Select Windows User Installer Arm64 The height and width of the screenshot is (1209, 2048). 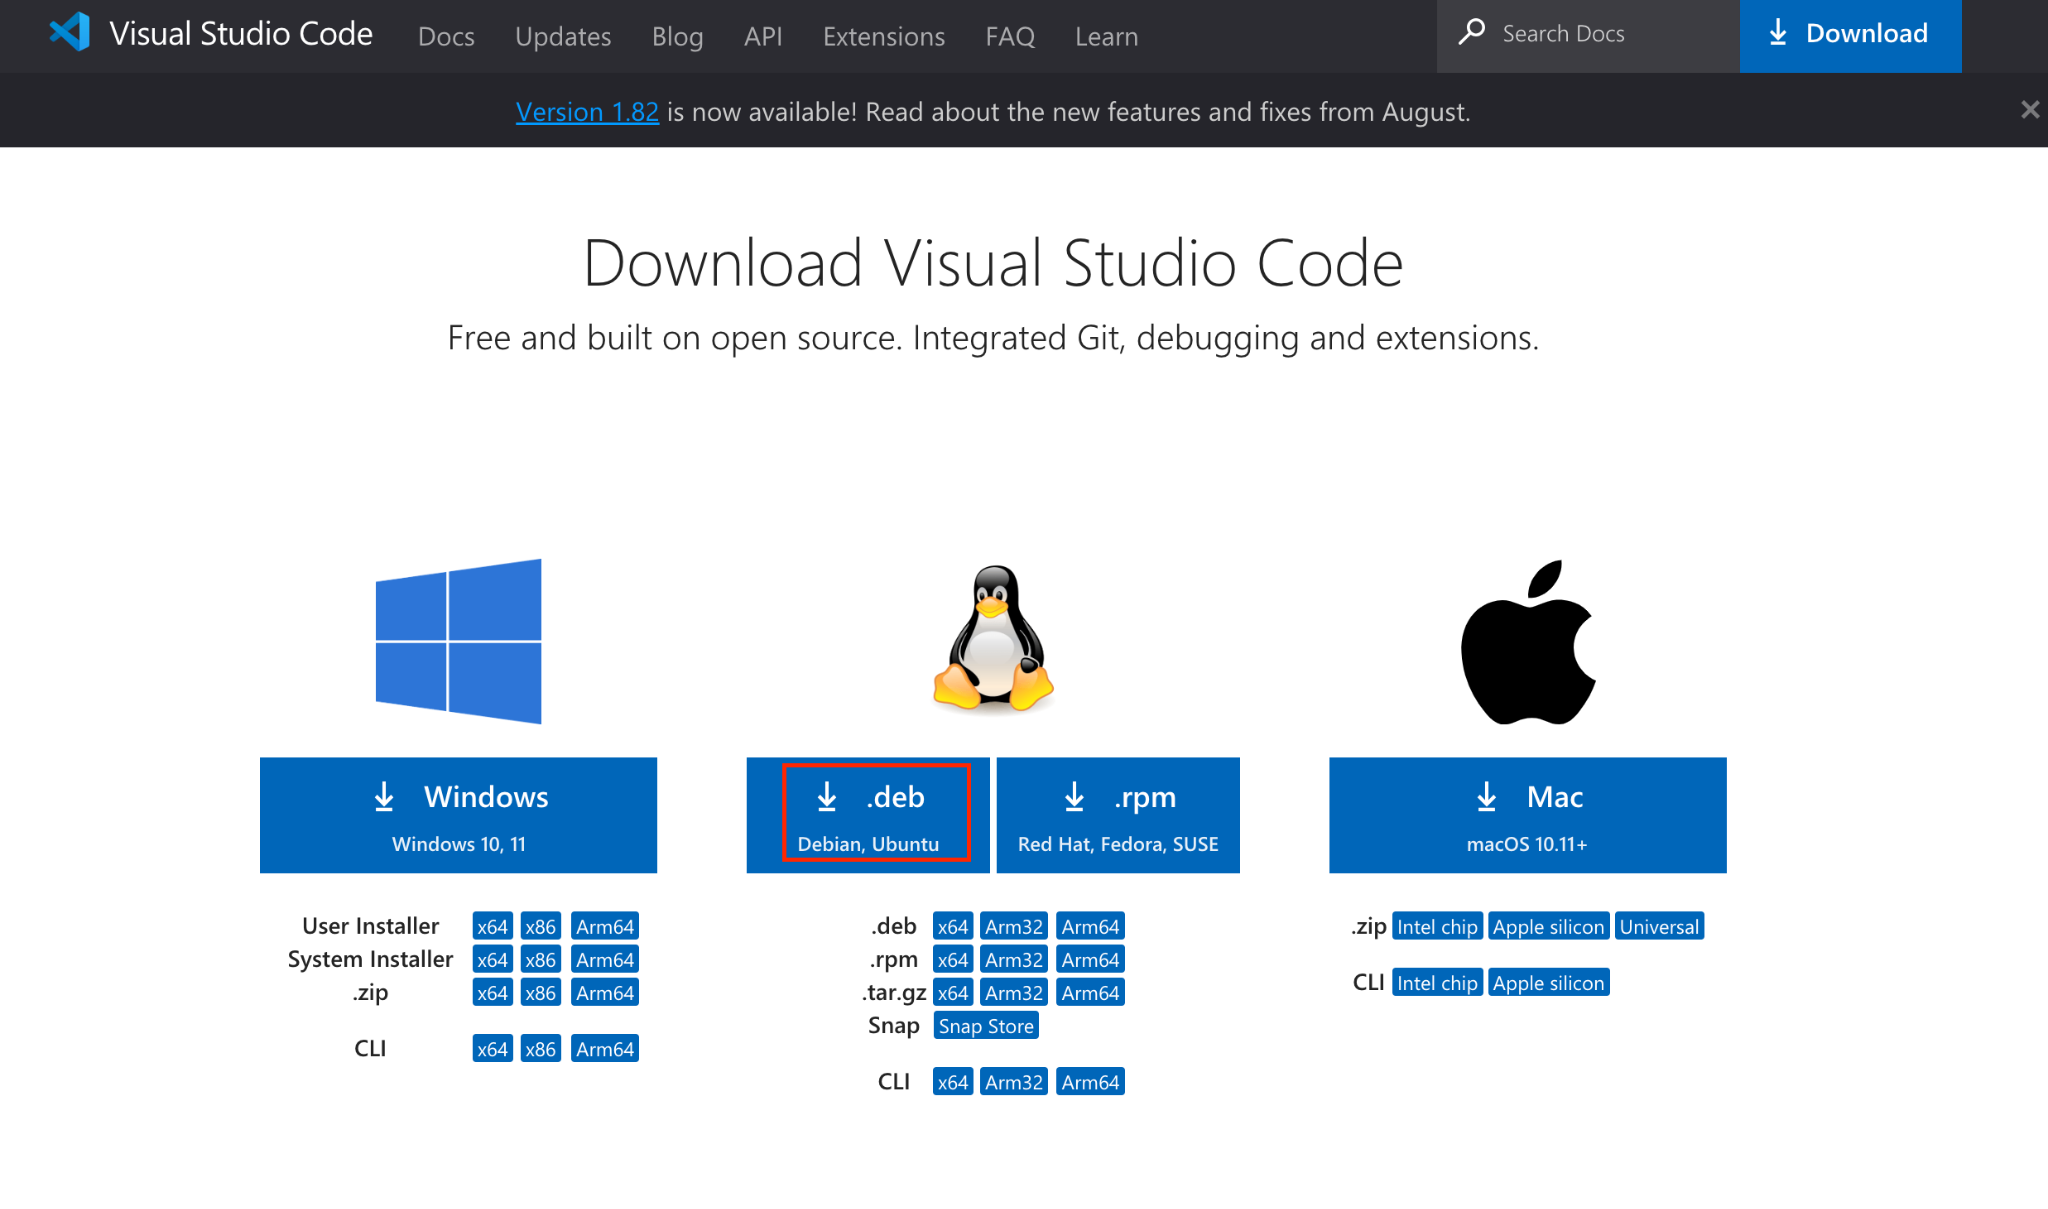[605, 926]
